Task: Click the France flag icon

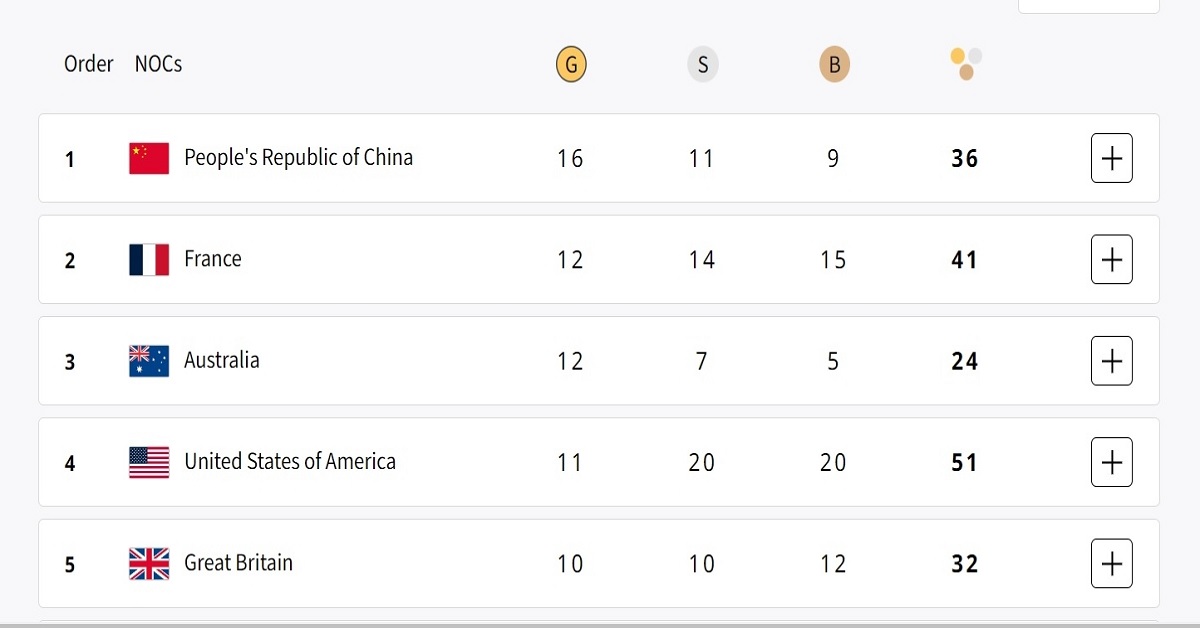Action: click(x=149, y=260)
